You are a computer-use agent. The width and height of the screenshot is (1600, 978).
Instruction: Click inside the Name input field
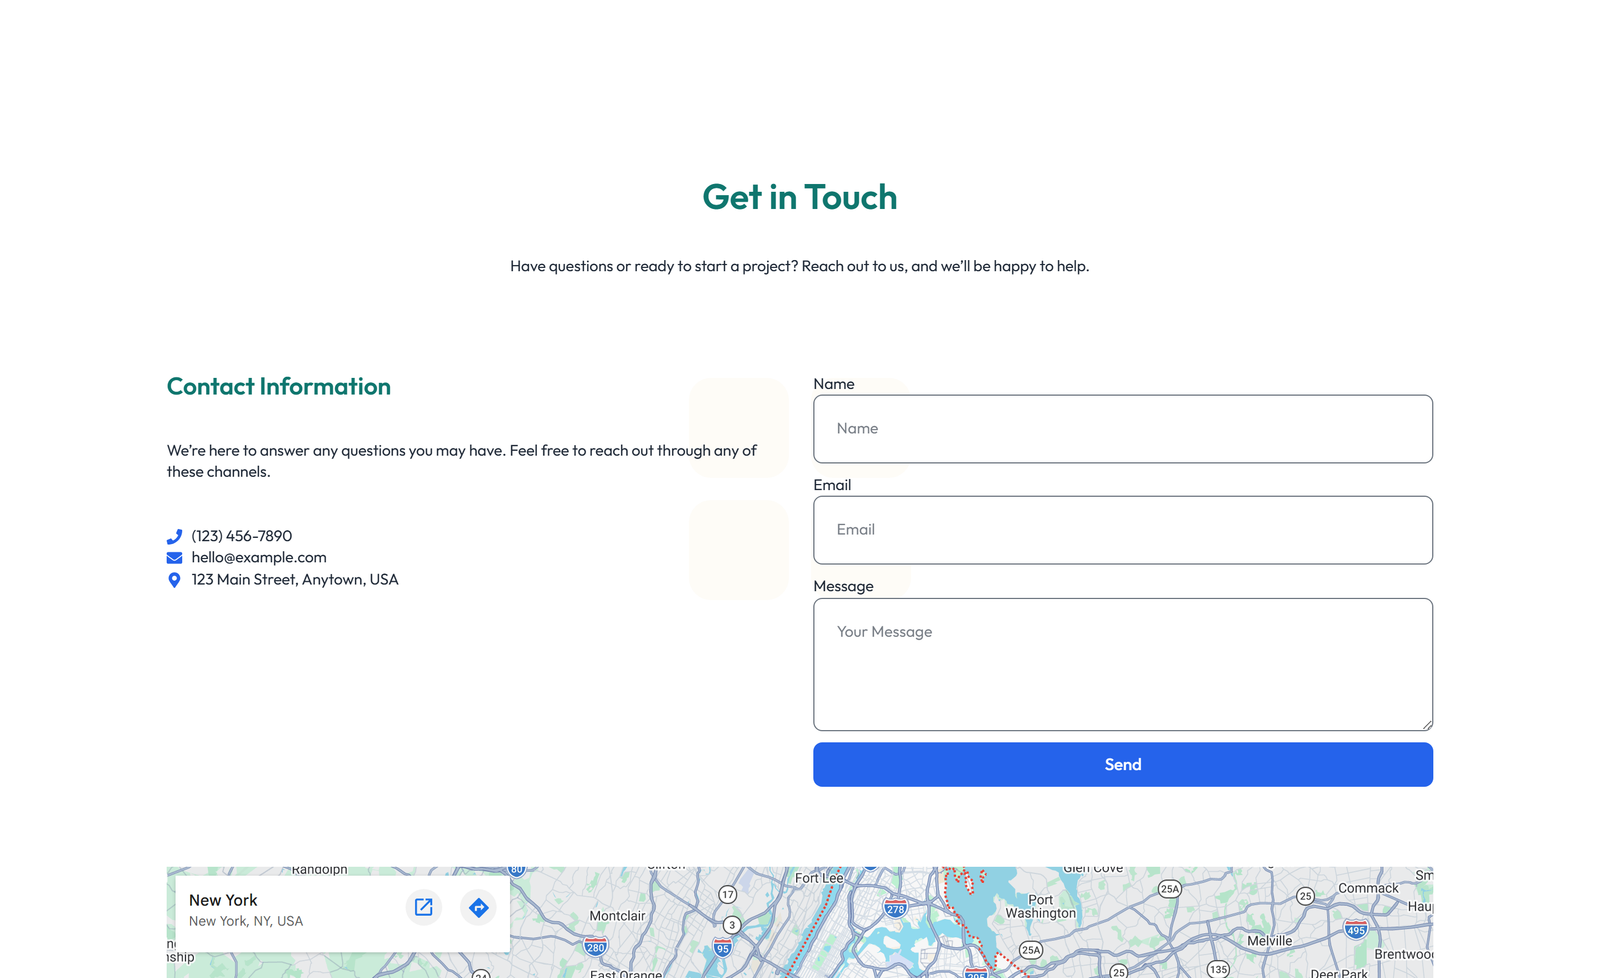pyautogui.click(x=1123, y=428)
